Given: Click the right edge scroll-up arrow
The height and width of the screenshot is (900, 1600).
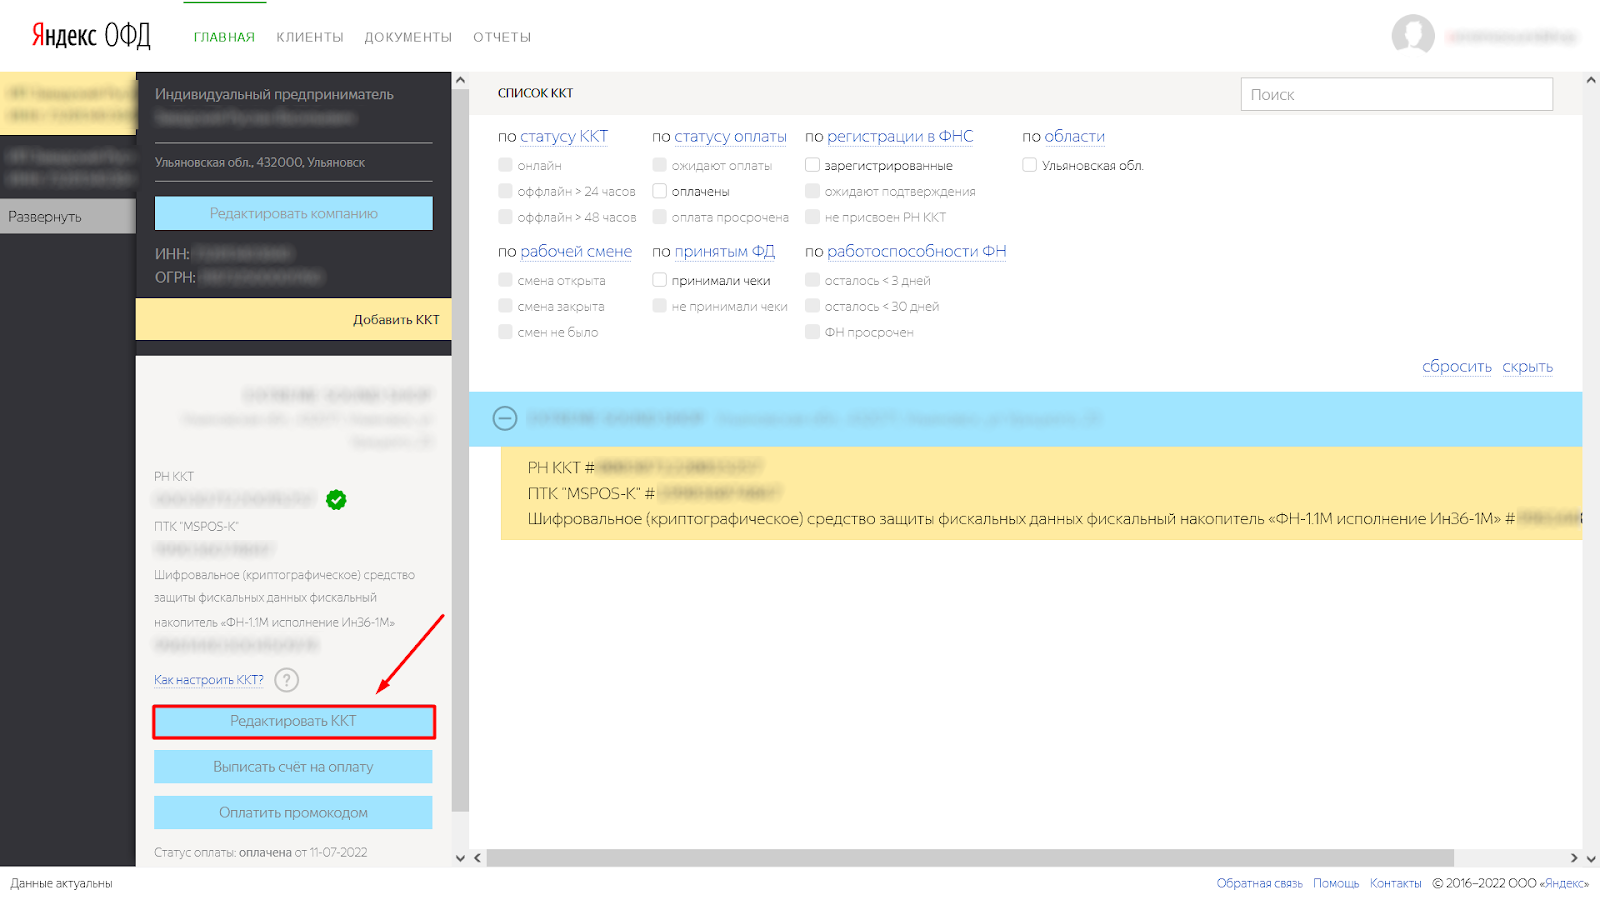Looking at the screenshot, I should [1591, 80].
